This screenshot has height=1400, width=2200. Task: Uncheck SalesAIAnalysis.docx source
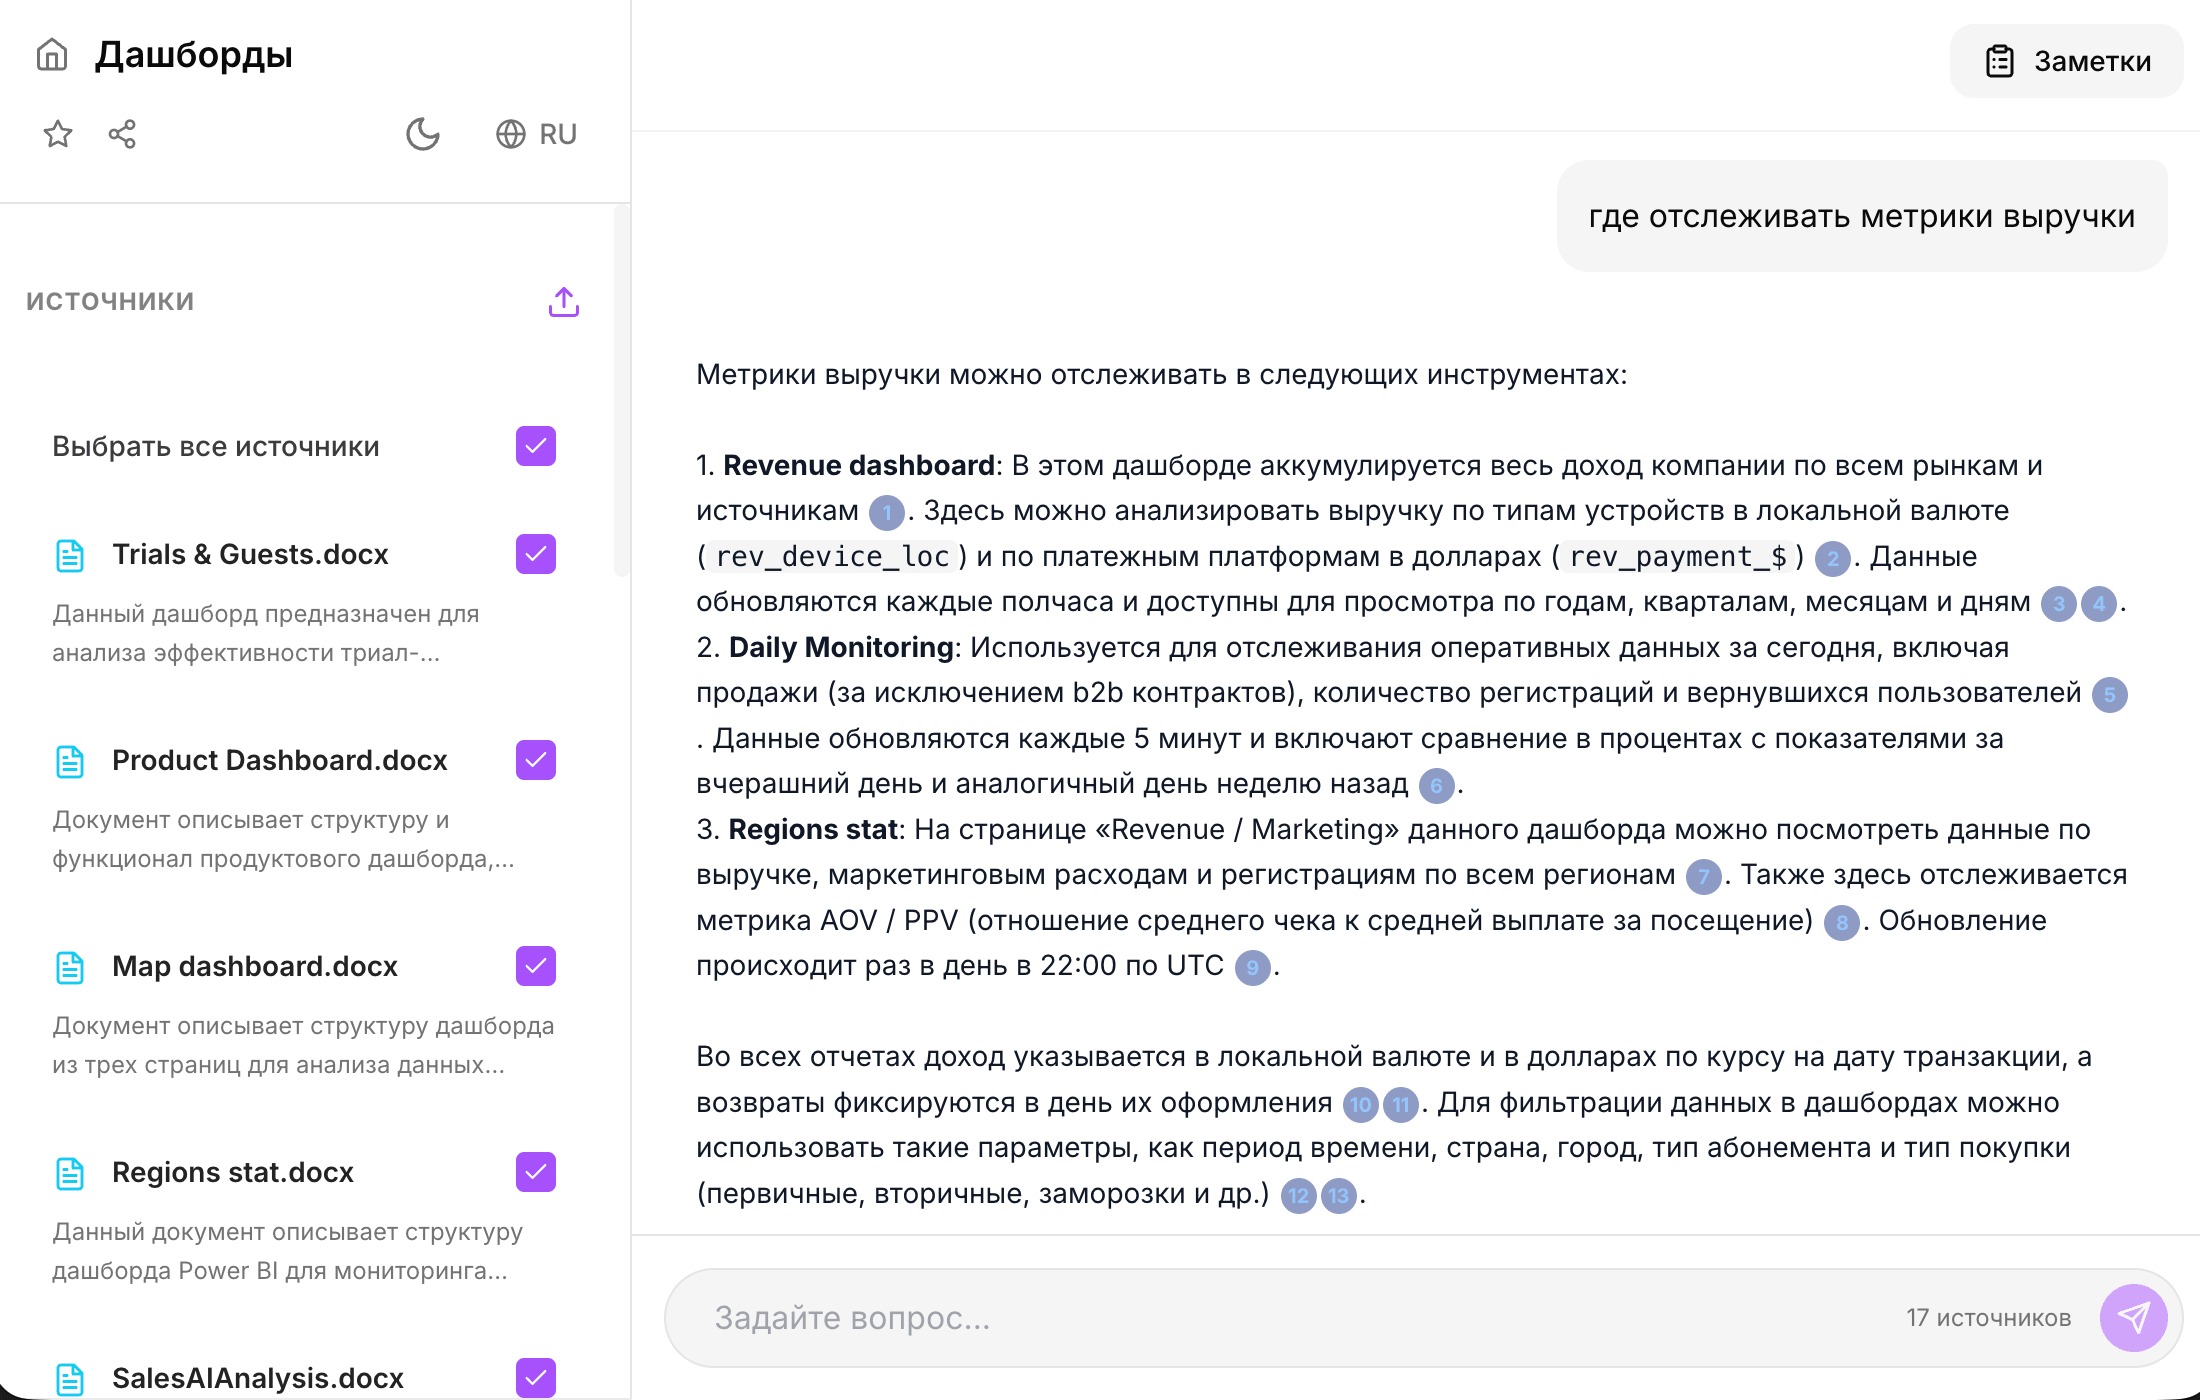[x=536, y=1378]
